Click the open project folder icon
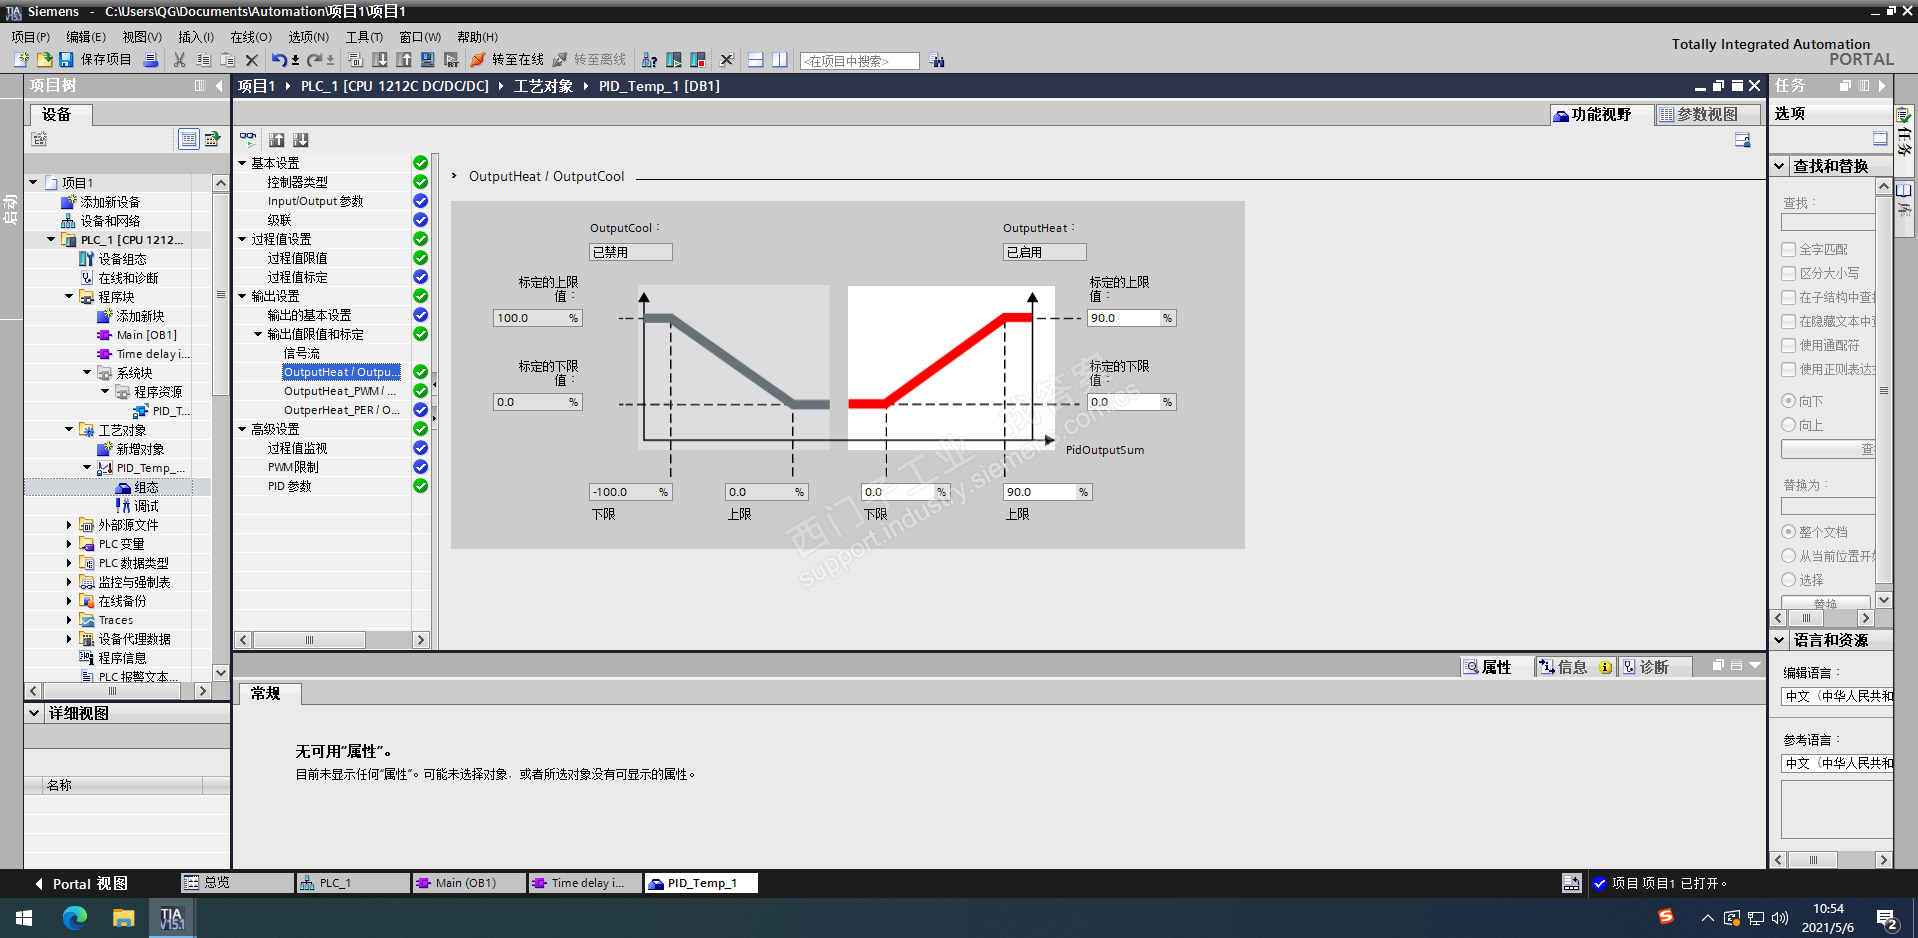 tap(44, 60)
